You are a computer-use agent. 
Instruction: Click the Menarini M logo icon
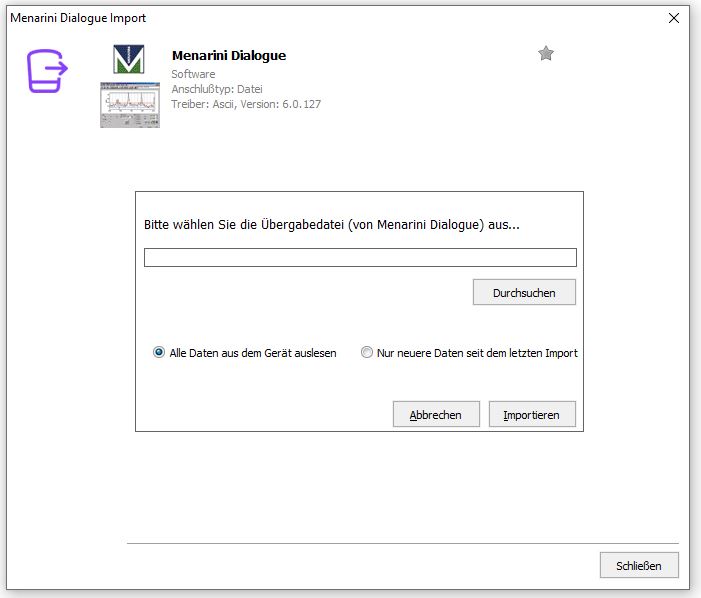129,59
